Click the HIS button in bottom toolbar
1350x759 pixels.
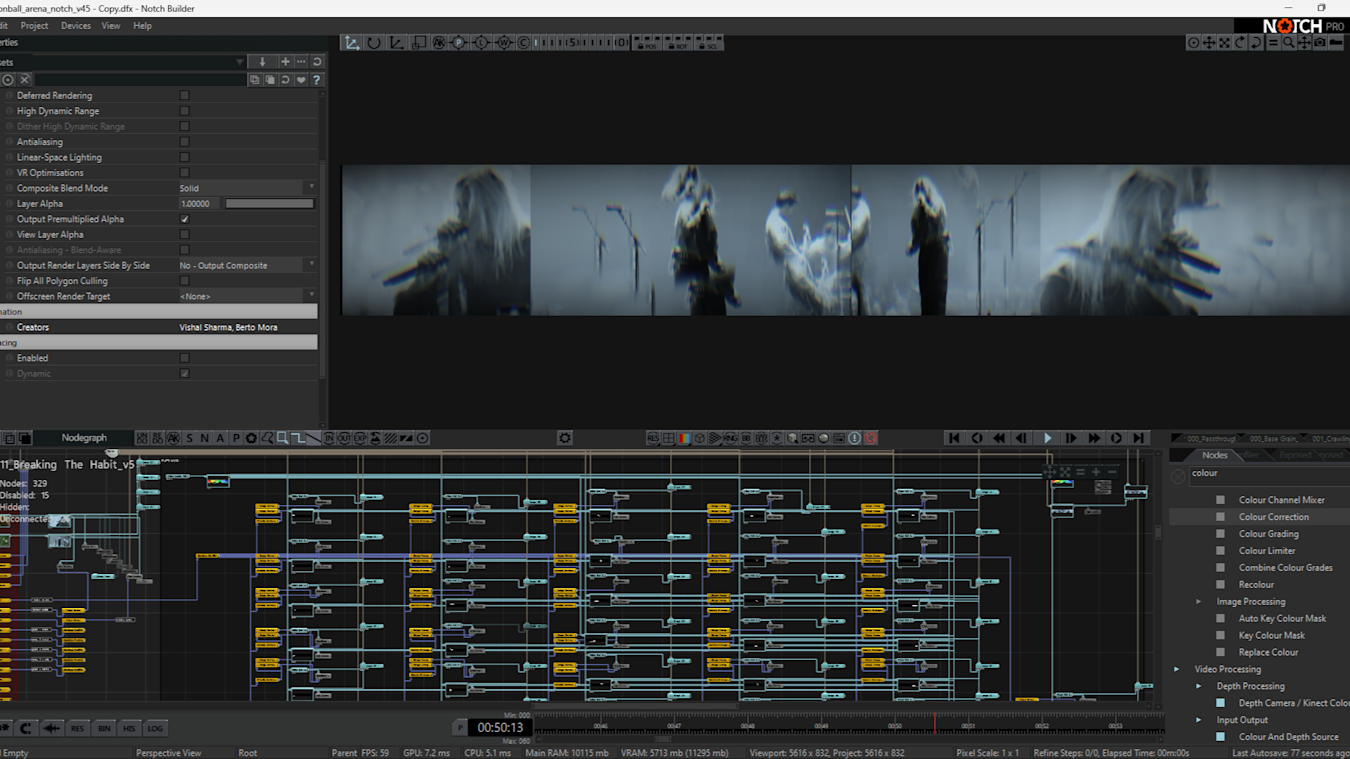(129, 728)
